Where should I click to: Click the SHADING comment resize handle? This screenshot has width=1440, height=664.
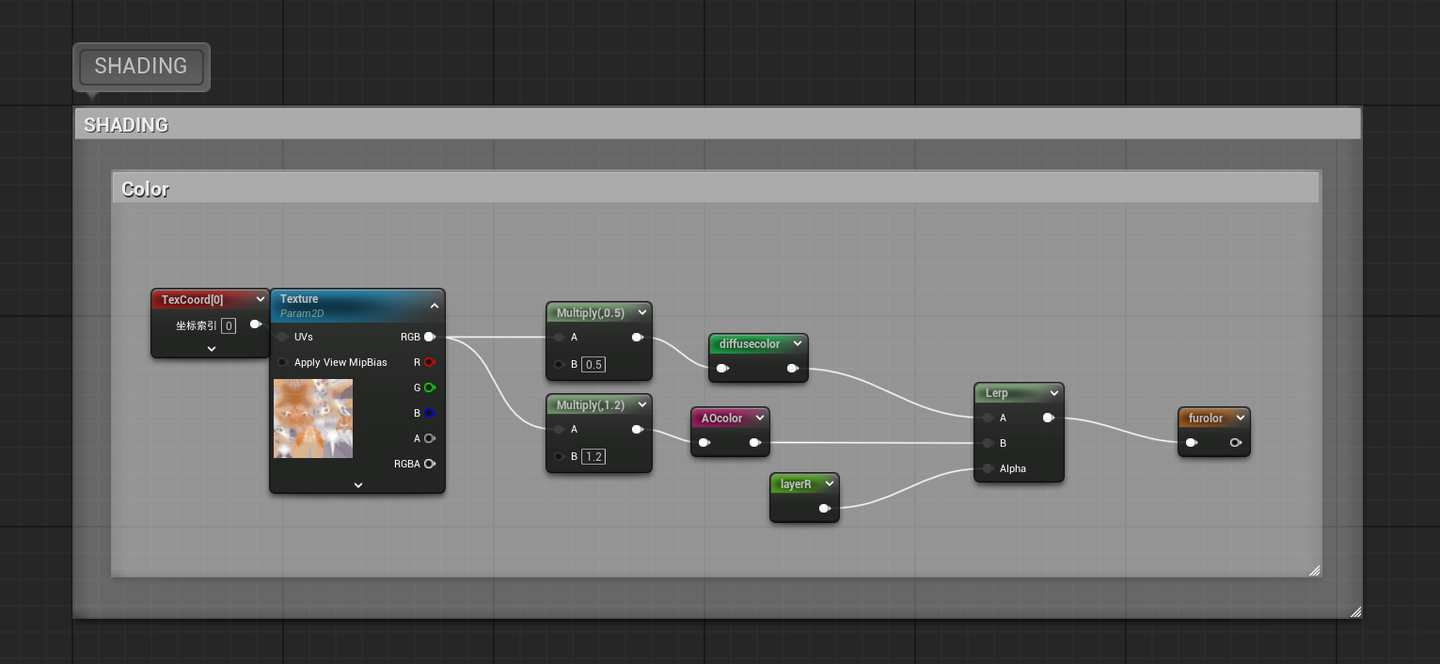click(x=1355, y=611)
